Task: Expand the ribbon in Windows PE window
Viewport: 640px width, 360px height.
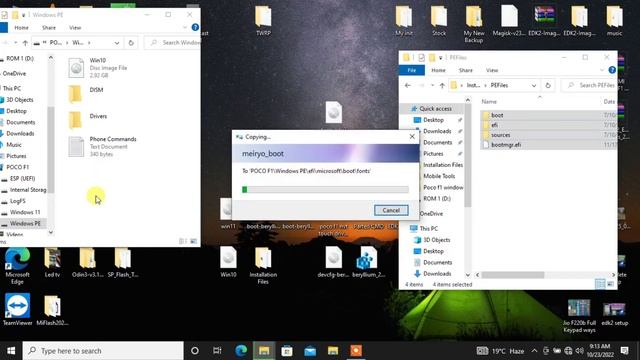Action: [x=185, y=27]
